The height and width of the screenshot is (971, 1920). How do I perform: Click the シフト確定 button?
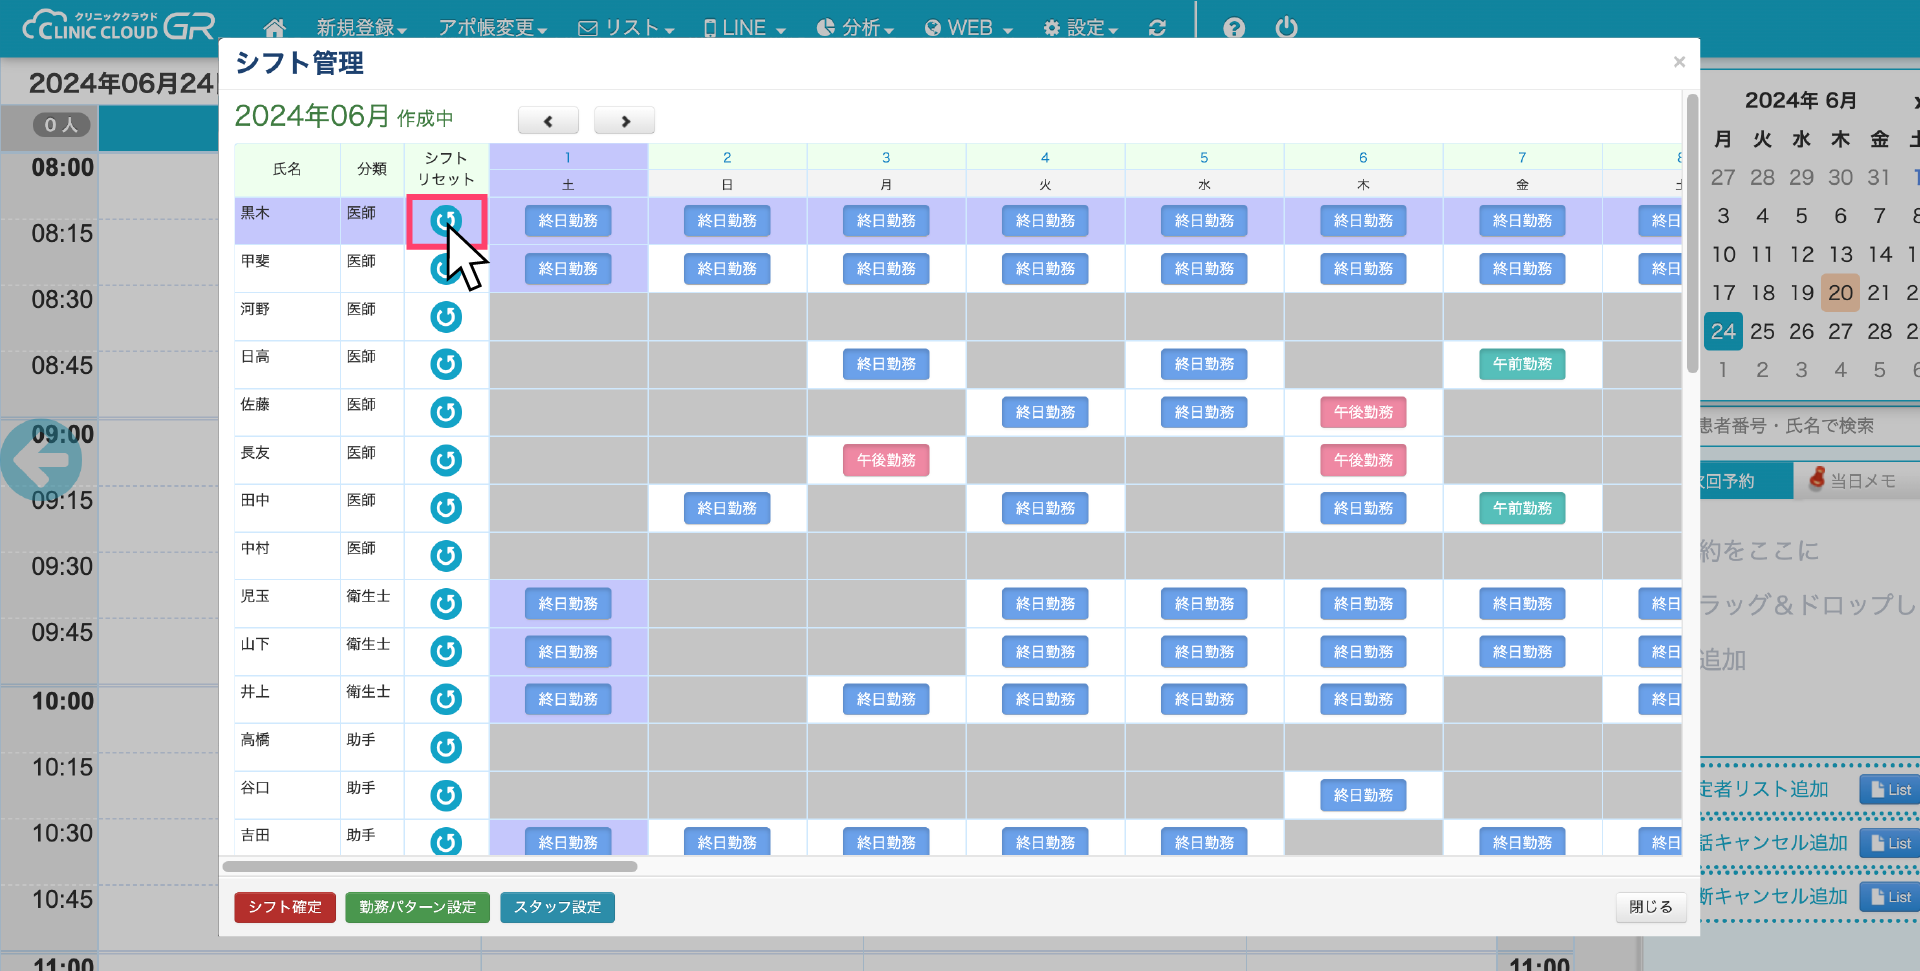[285, 907]
